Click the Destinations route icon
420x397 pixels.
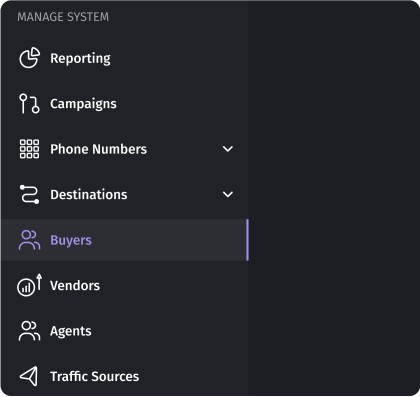coord(29,194)
